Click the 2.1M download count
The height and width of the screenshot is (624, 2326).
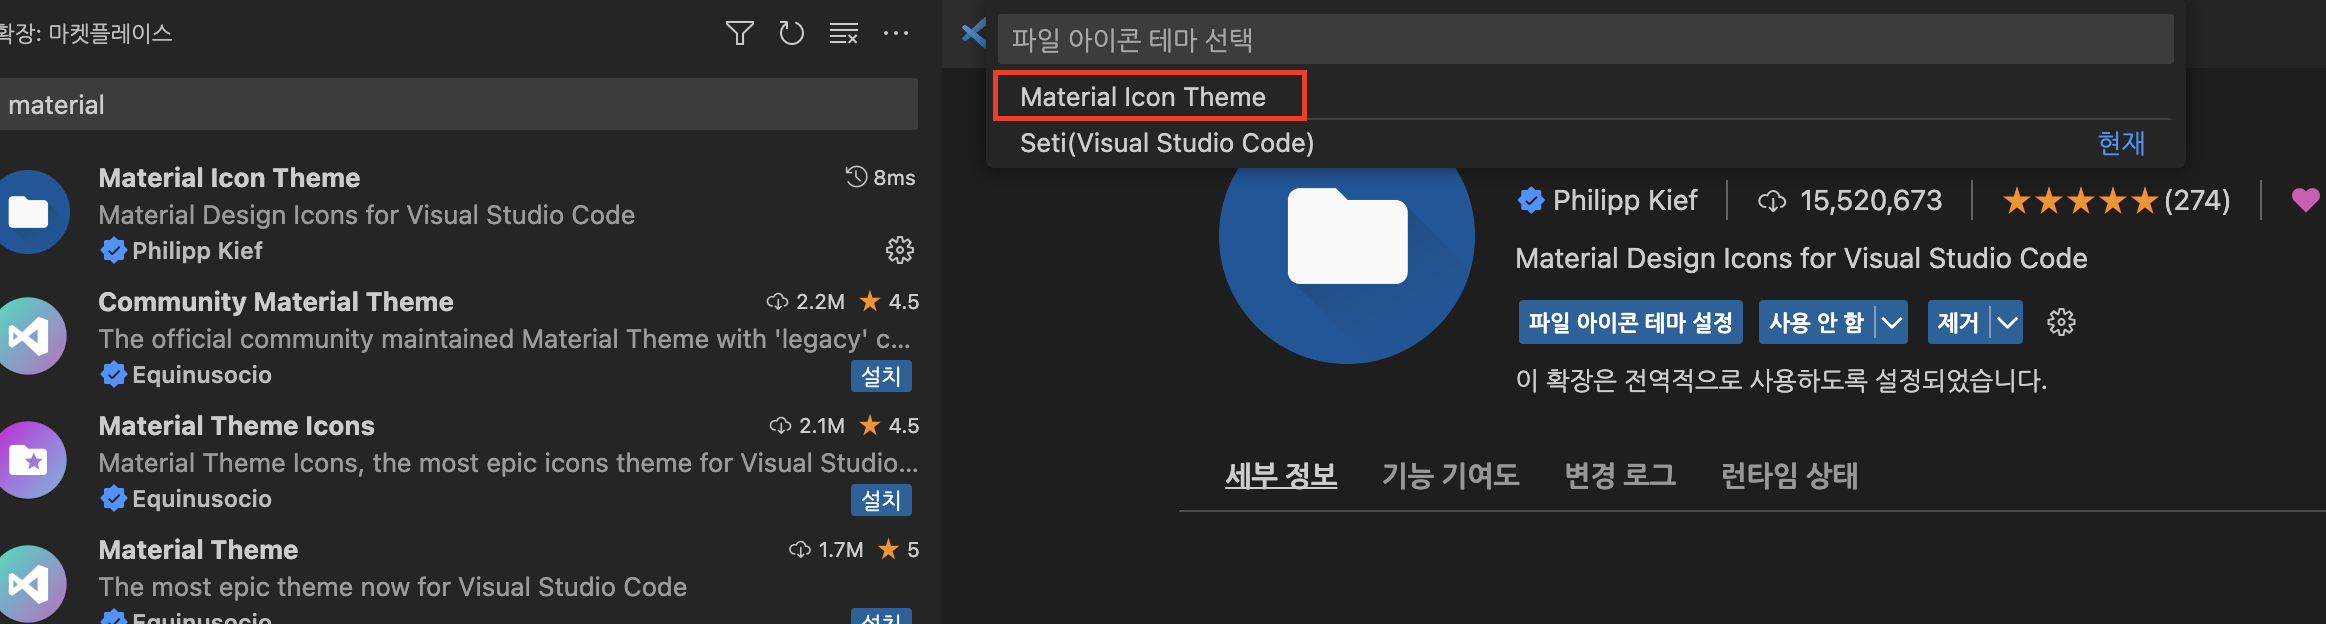point(822,426)
